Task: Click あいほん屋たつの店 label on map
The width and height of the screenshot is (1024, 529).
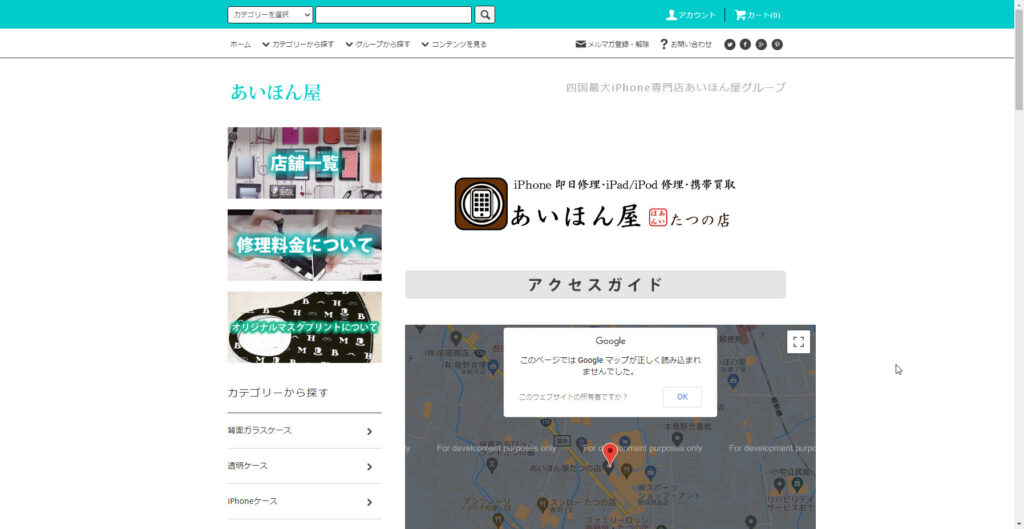Action: point(566,469)
